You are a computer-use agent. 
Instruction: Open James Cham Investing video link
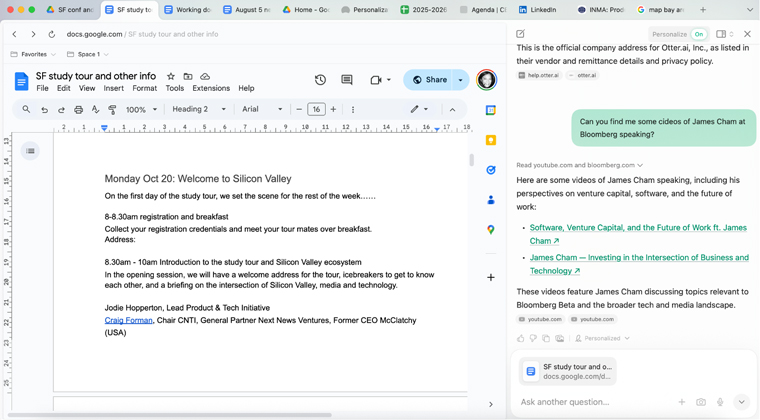(x=639, y=264)
